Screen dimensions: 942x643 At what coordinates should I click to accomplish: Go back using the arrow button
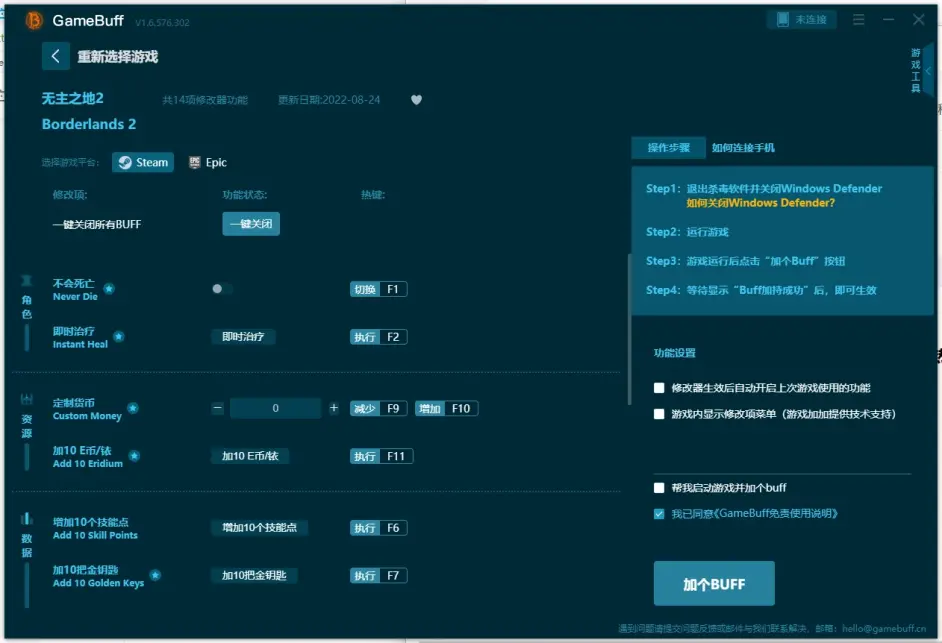pos(56,56)
